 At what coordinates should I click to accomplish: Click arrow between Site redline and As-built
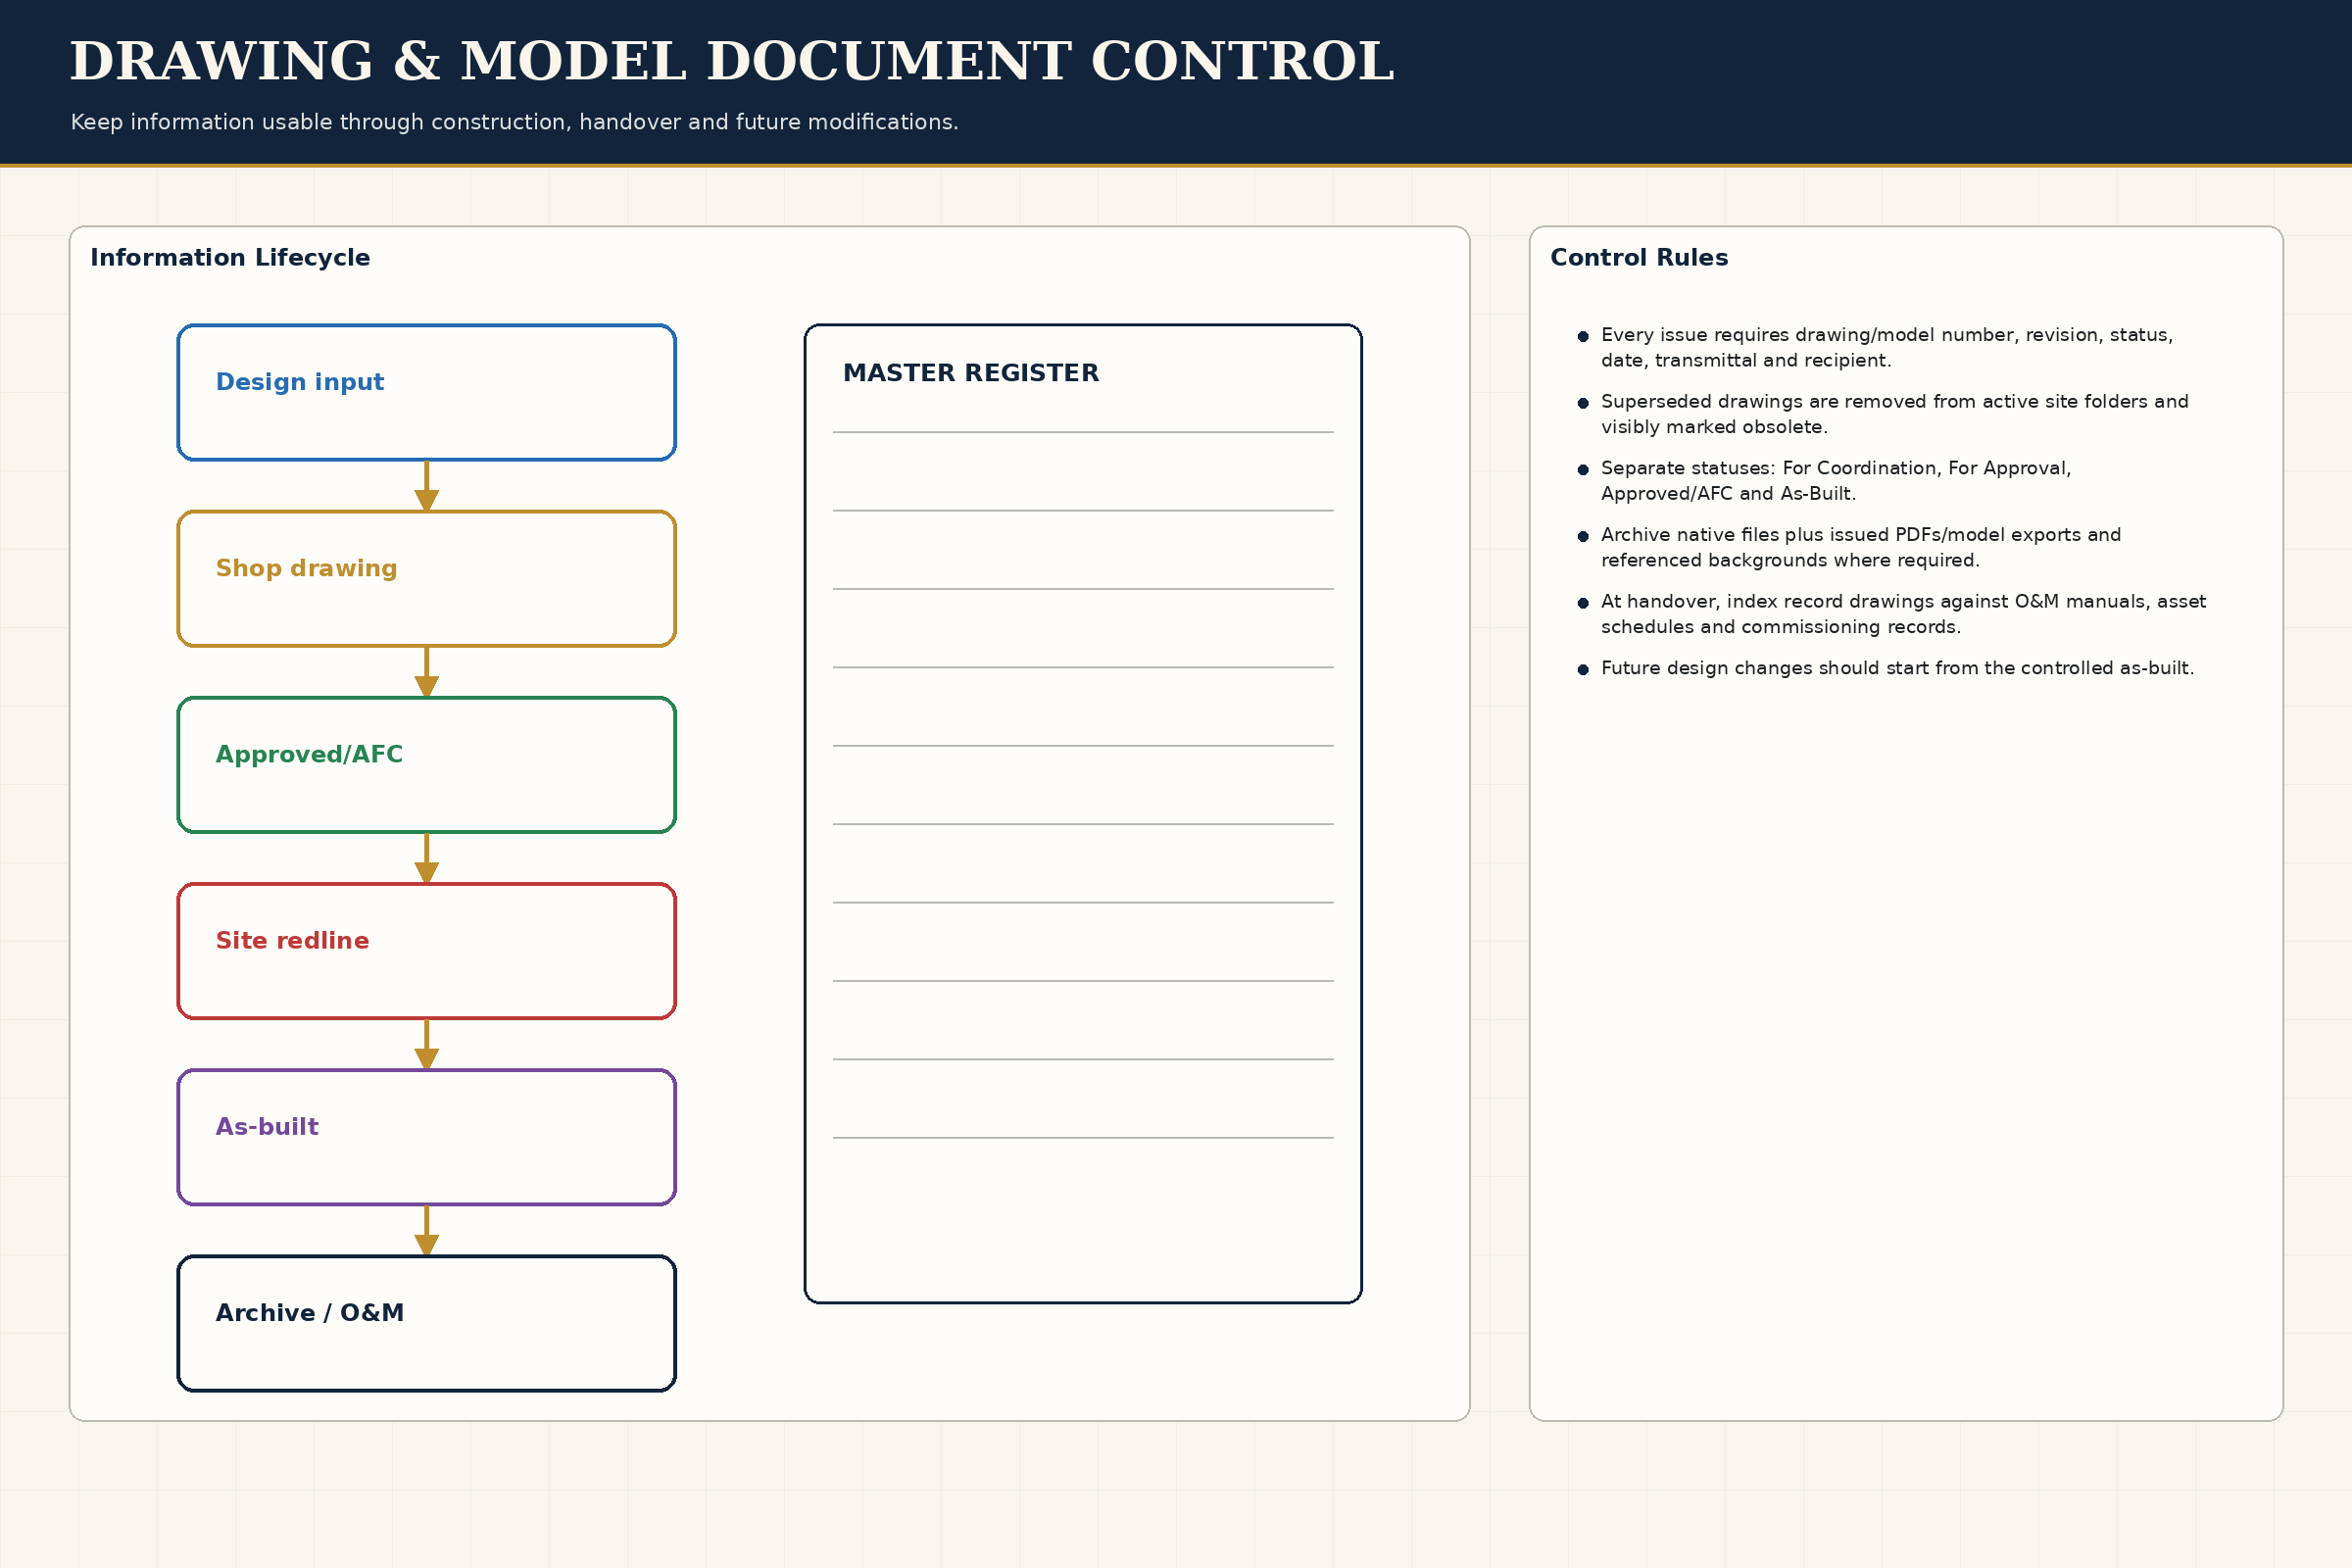pos(427,1045)
